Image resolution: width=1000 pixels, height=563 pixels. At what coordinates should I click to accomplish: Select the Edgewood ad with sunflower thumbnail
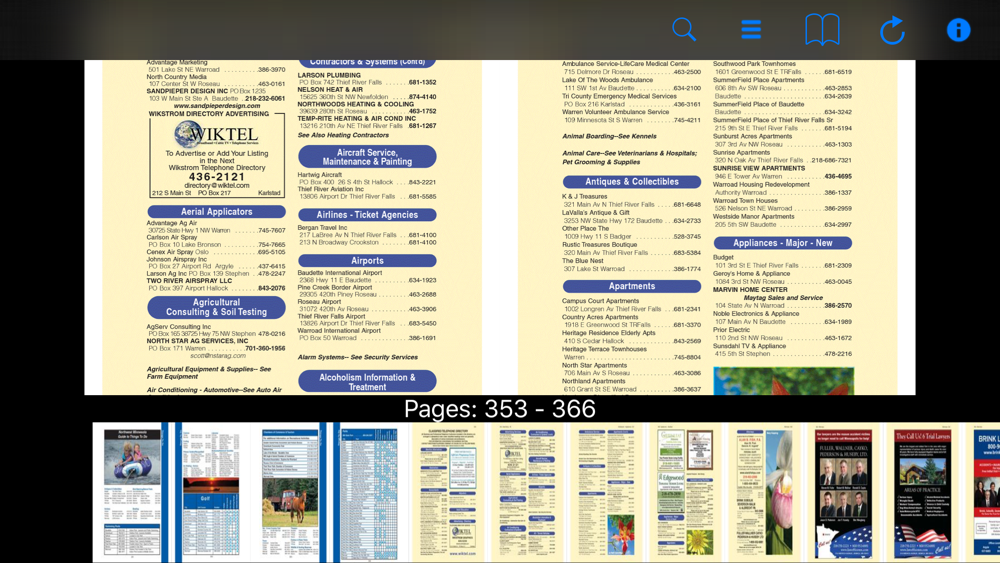686,492
